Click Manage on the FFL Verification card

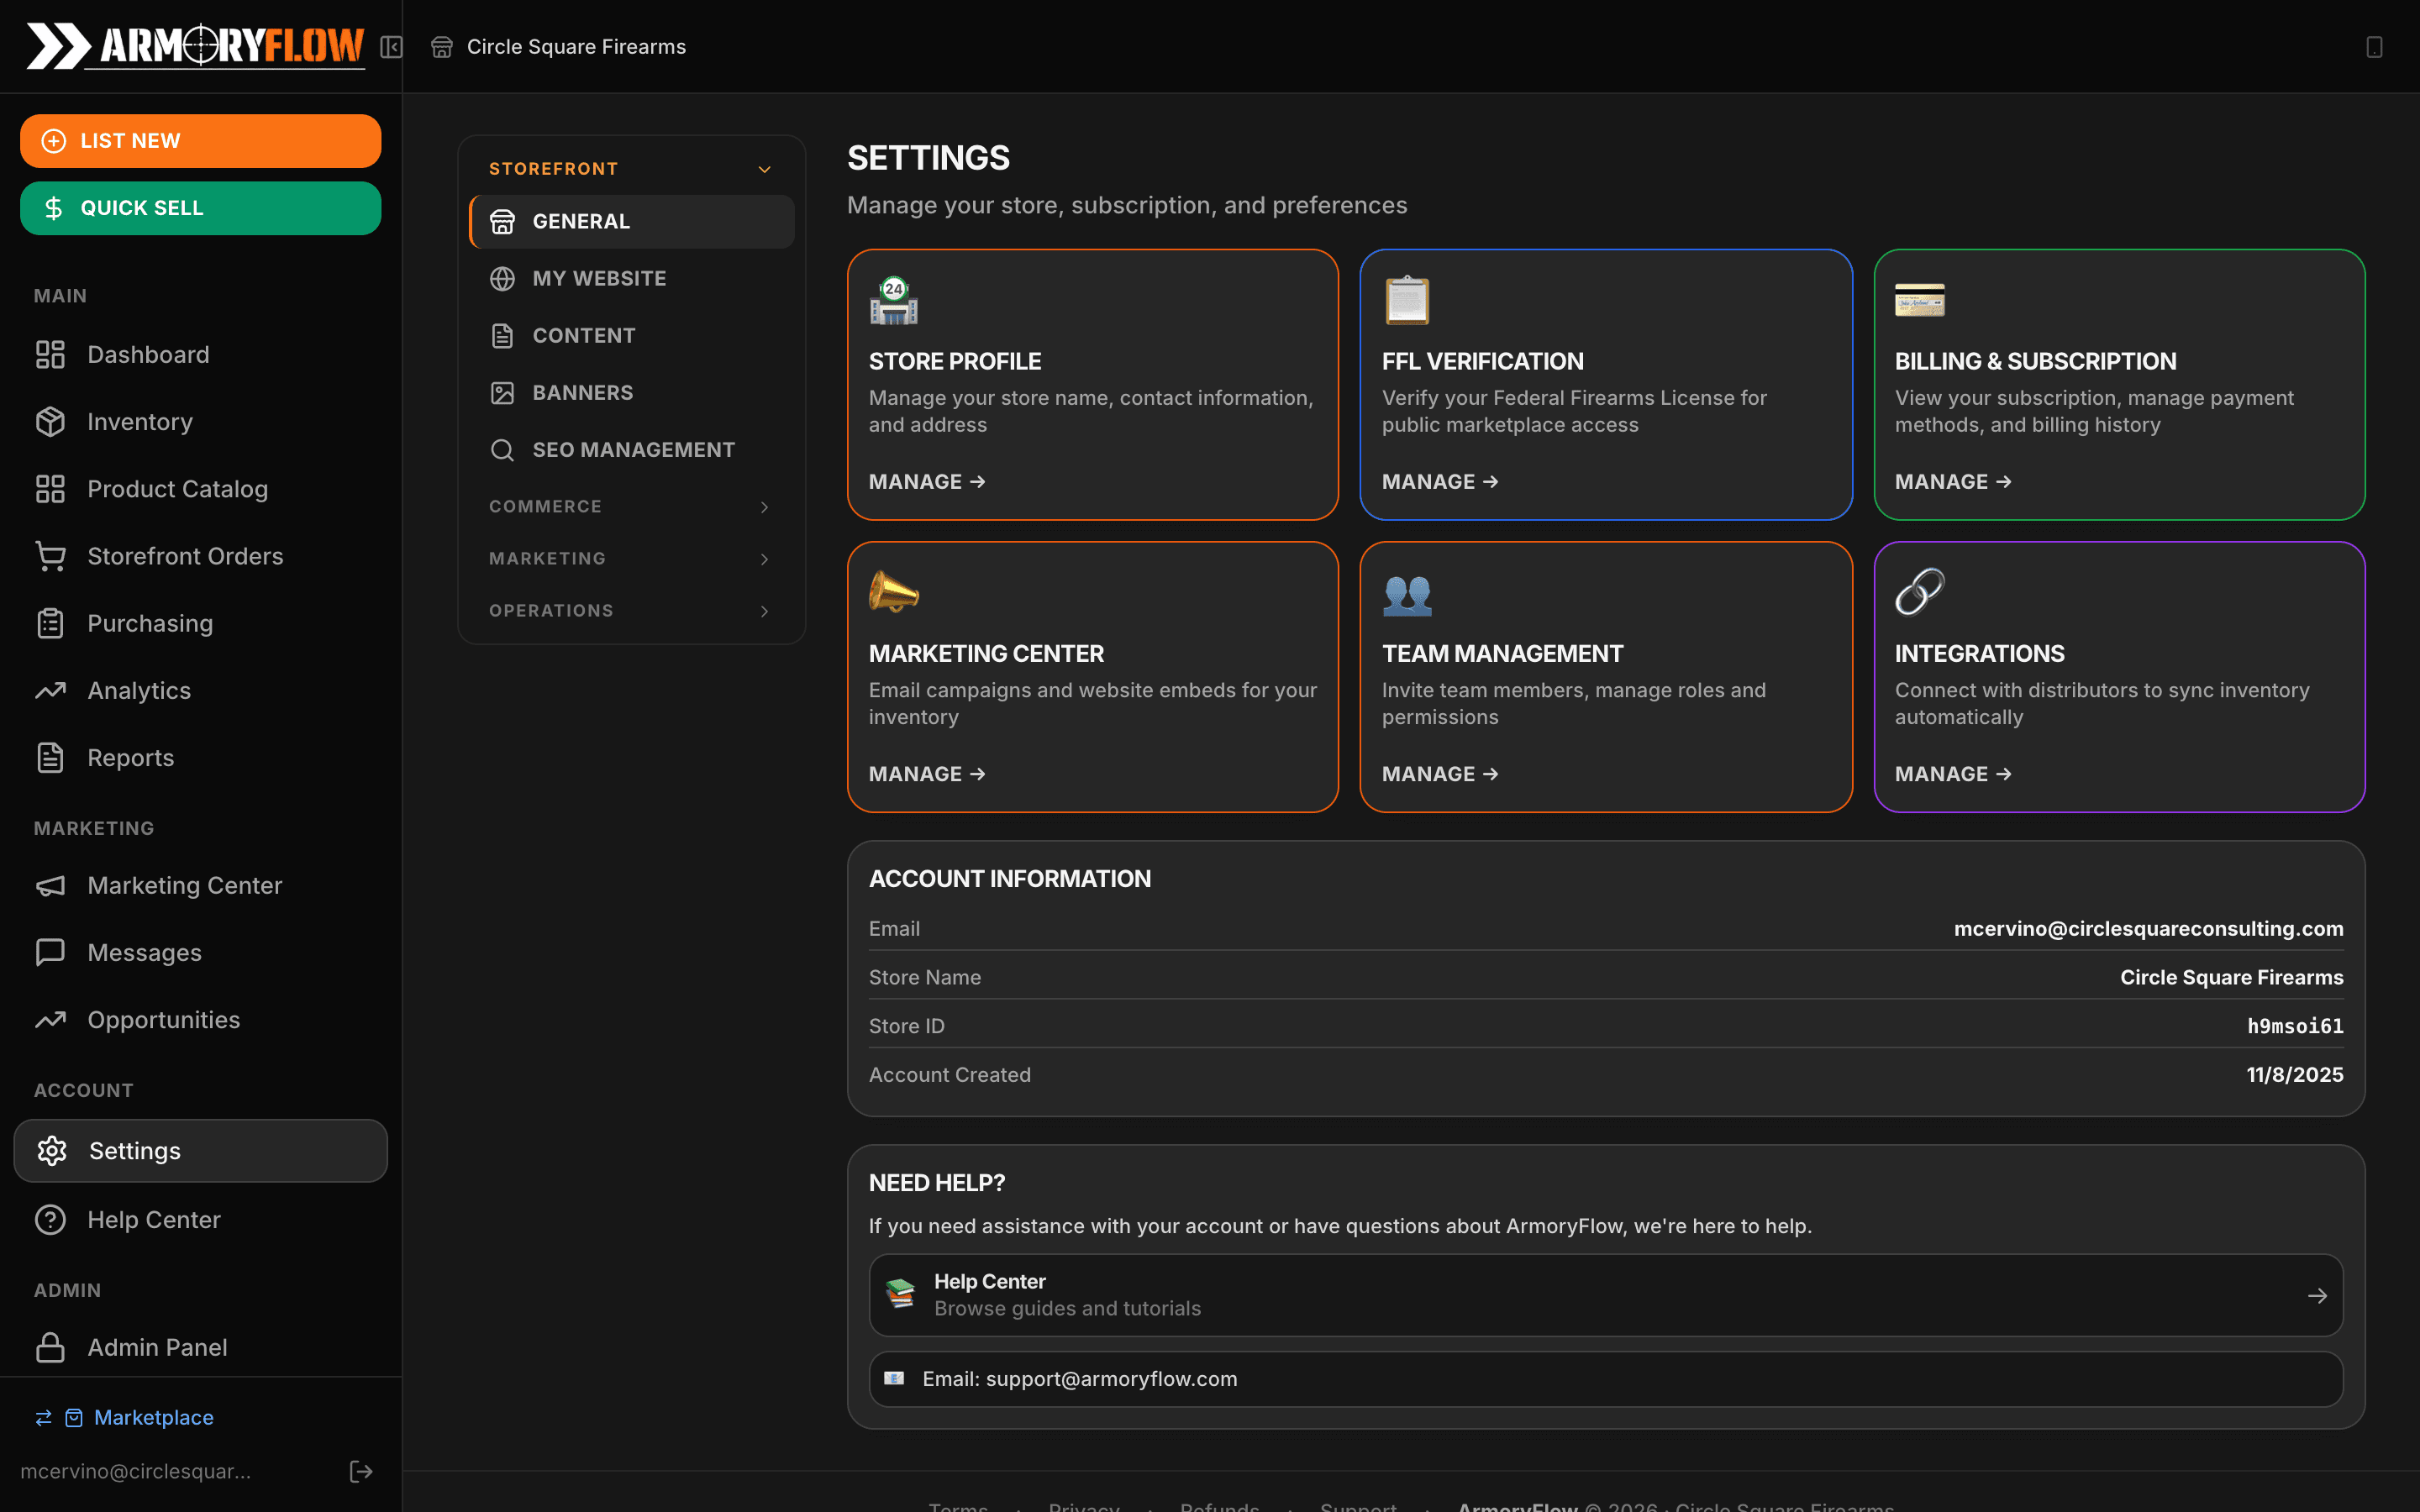(x=1439, y=481)
